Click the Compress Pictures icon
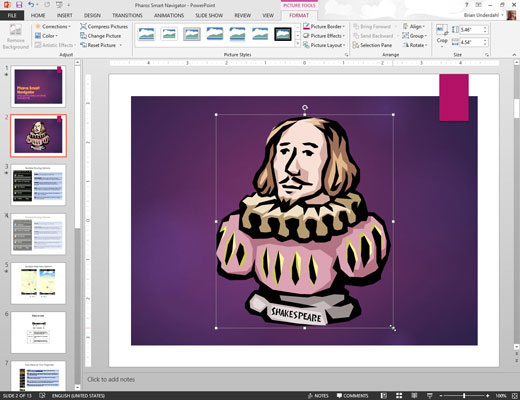 83,26
